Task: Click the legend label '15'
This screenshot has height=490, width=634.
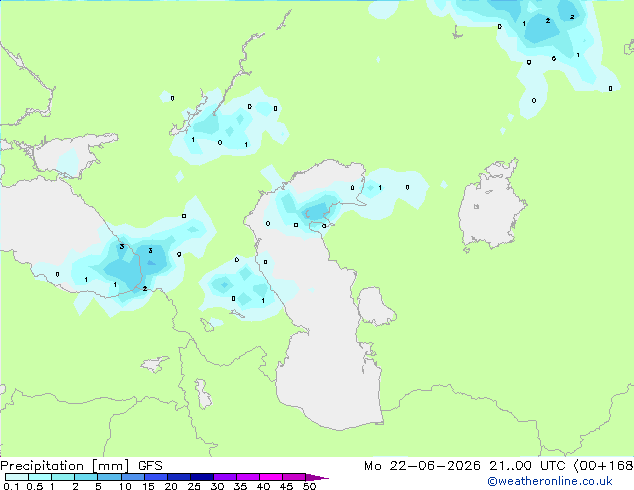Action: 148,486
